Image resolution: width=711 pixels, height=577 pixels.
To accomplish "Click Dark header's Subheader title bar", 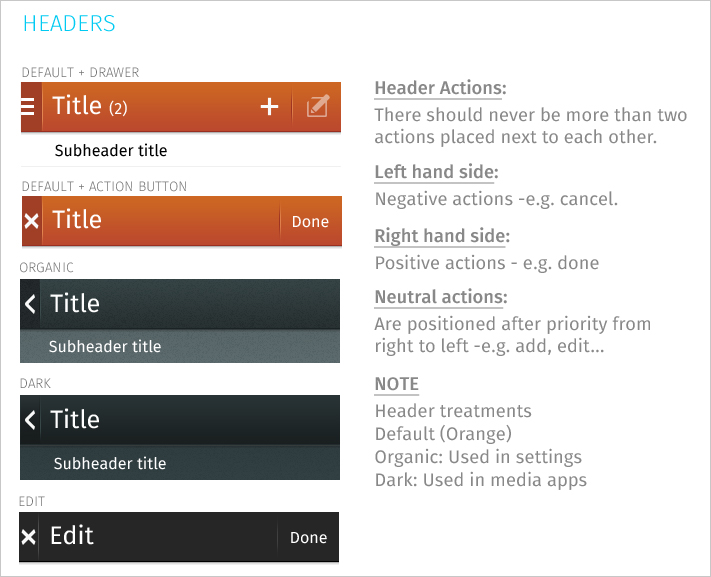I will 180,463.
